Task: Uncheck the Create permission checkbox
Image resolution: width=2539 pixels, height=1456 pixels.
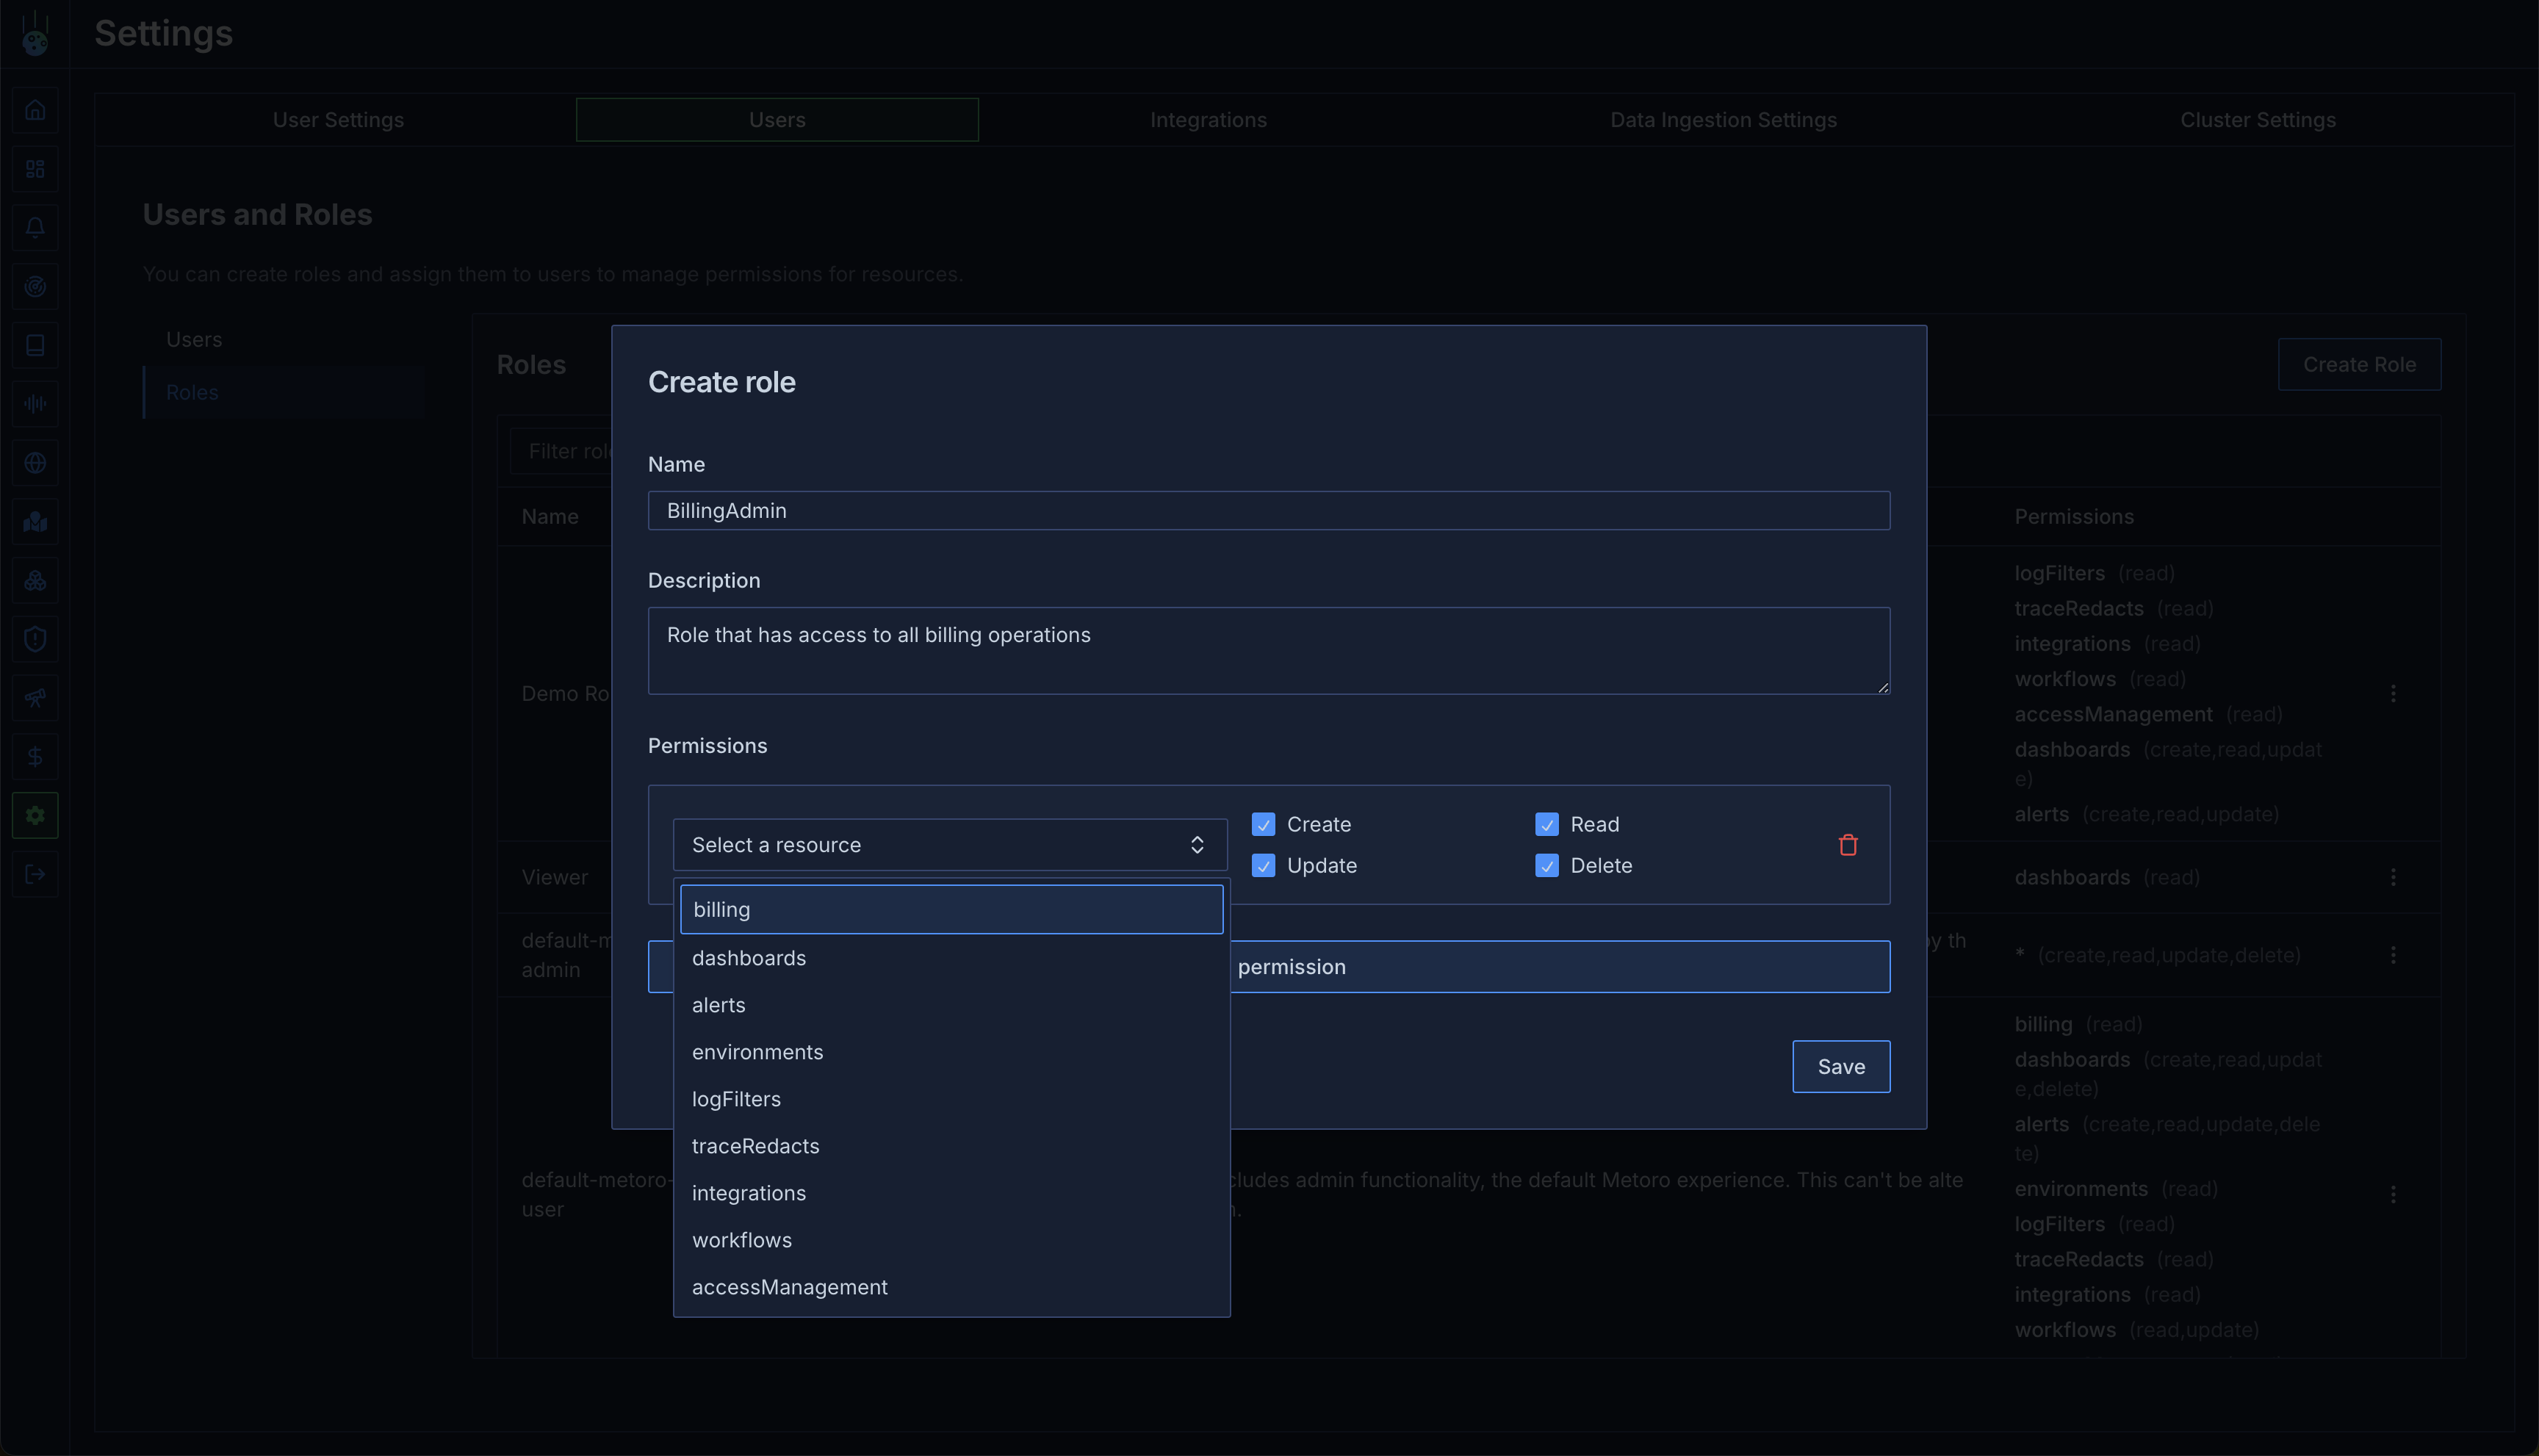Action: click(1263, 825)
